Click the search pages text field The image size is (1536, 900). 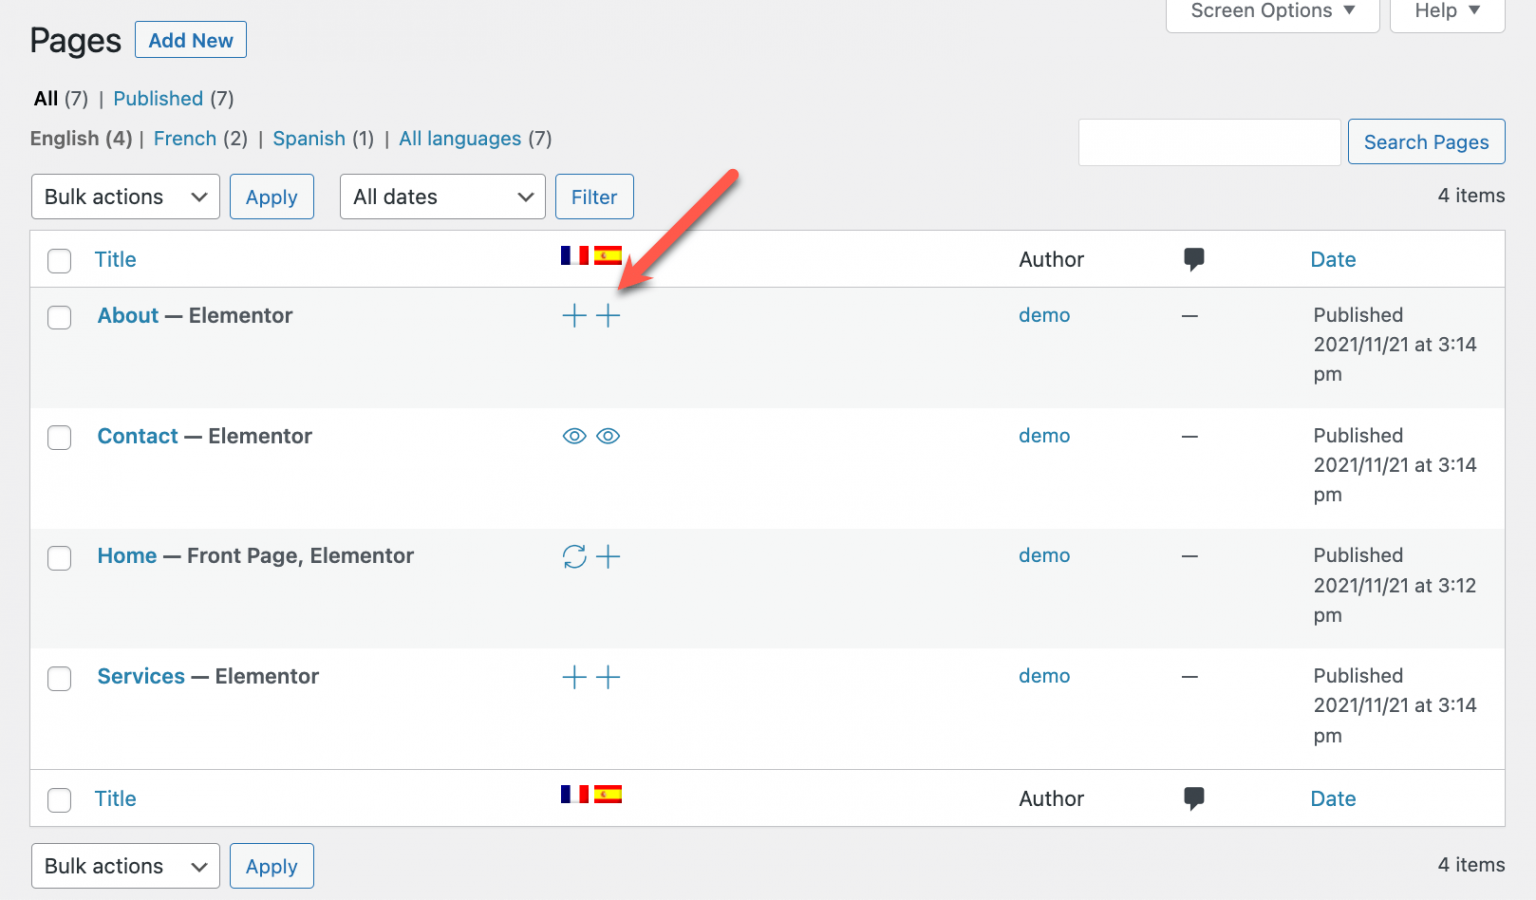coord(1209,142)
